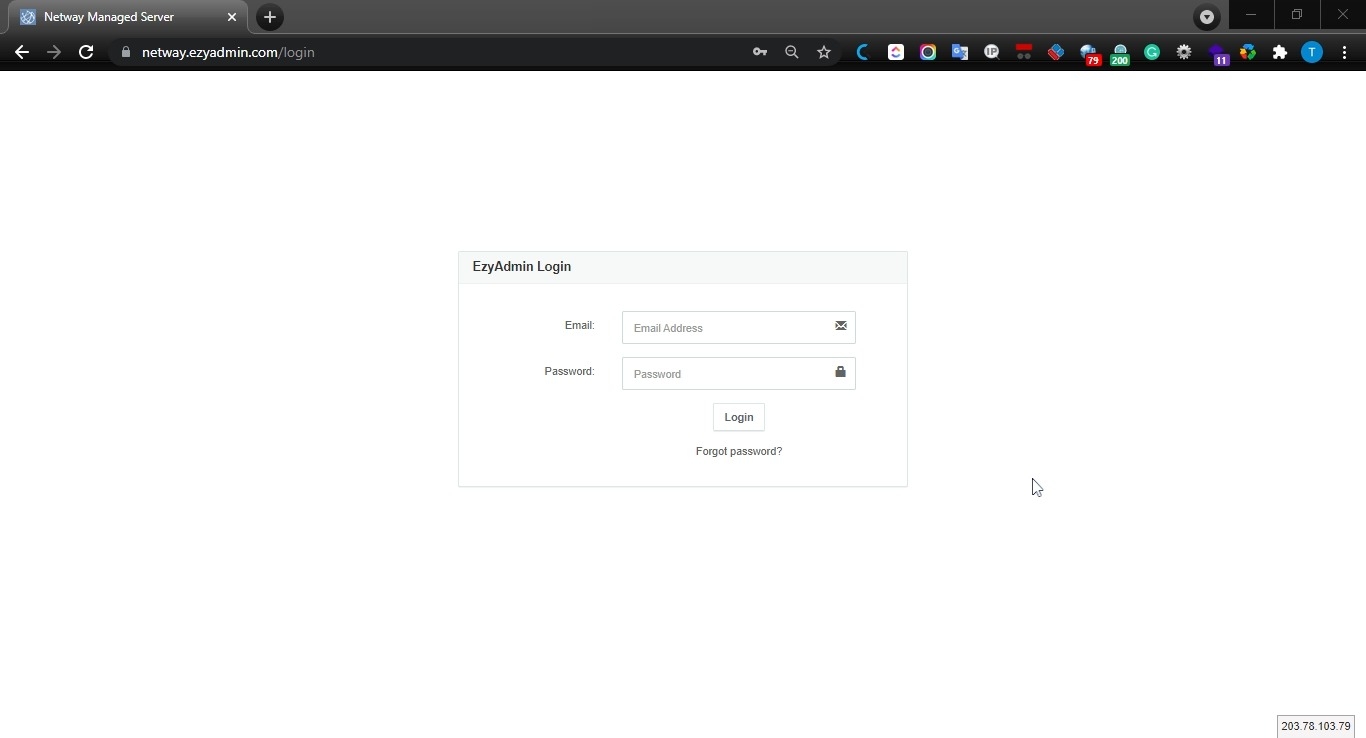Viewport: 1366px width, 738px height.
Task: Open a new browser tab
Action: [270, 17]
